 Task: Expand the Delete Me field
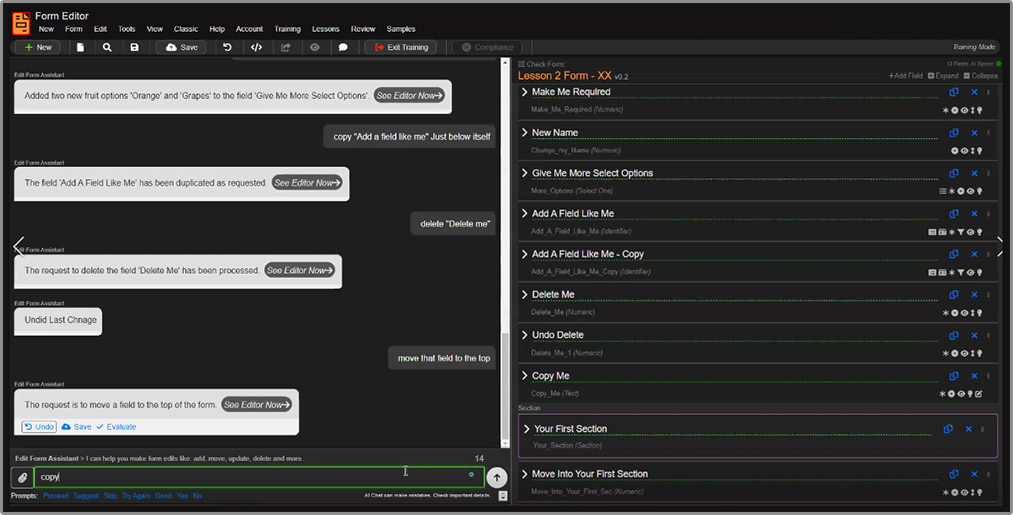pyautogui.click(x=525, y=295)
